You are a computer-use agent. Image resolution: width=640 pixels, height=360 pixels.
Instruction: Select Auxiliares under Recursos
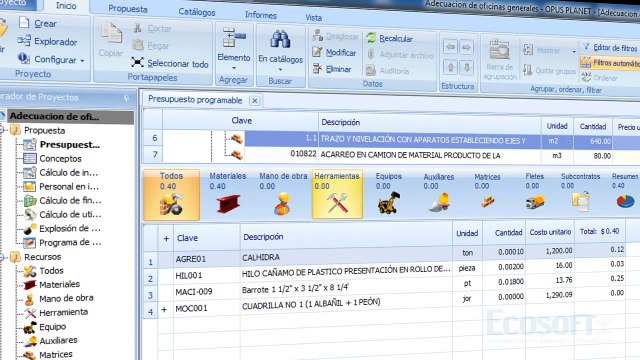coord(58,340)
